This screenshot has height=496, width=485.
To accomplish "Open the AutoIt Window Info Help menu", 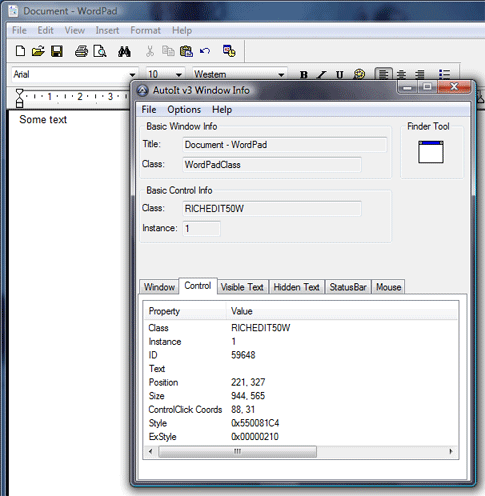I will (222, 110).
